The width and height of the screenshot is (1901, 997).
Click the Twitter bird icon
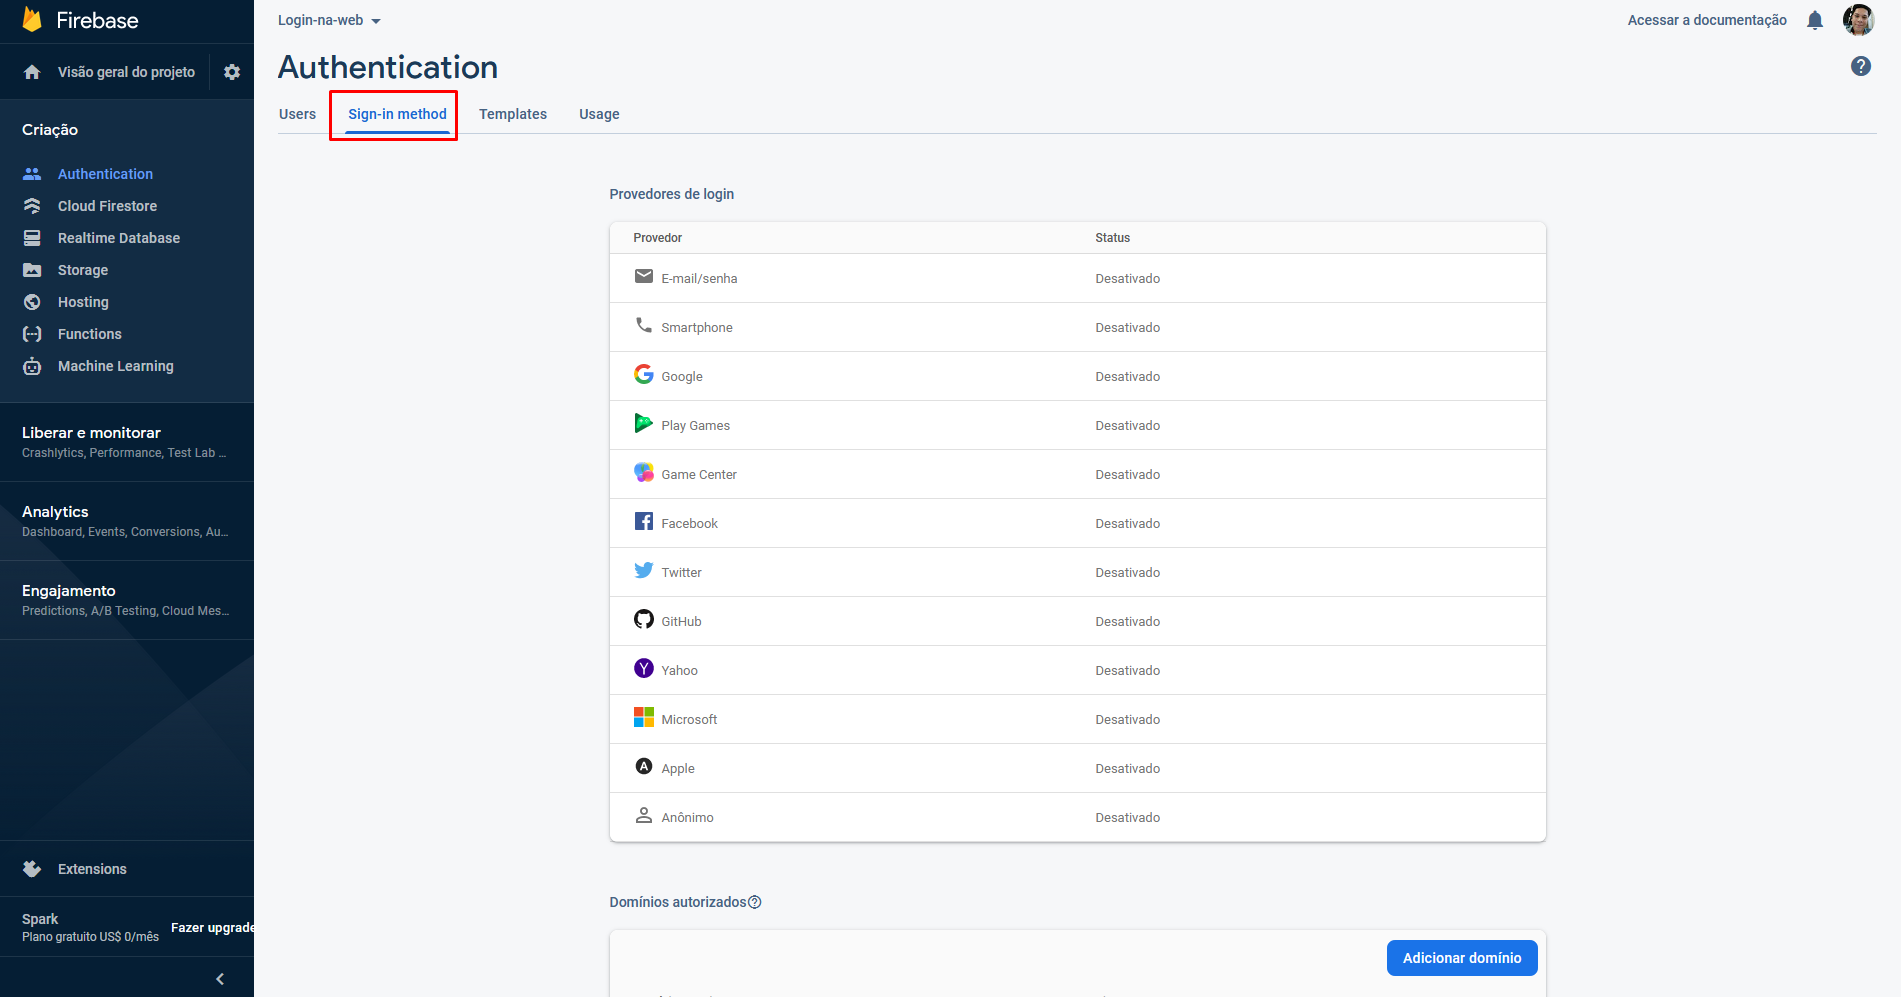point(644,570)
